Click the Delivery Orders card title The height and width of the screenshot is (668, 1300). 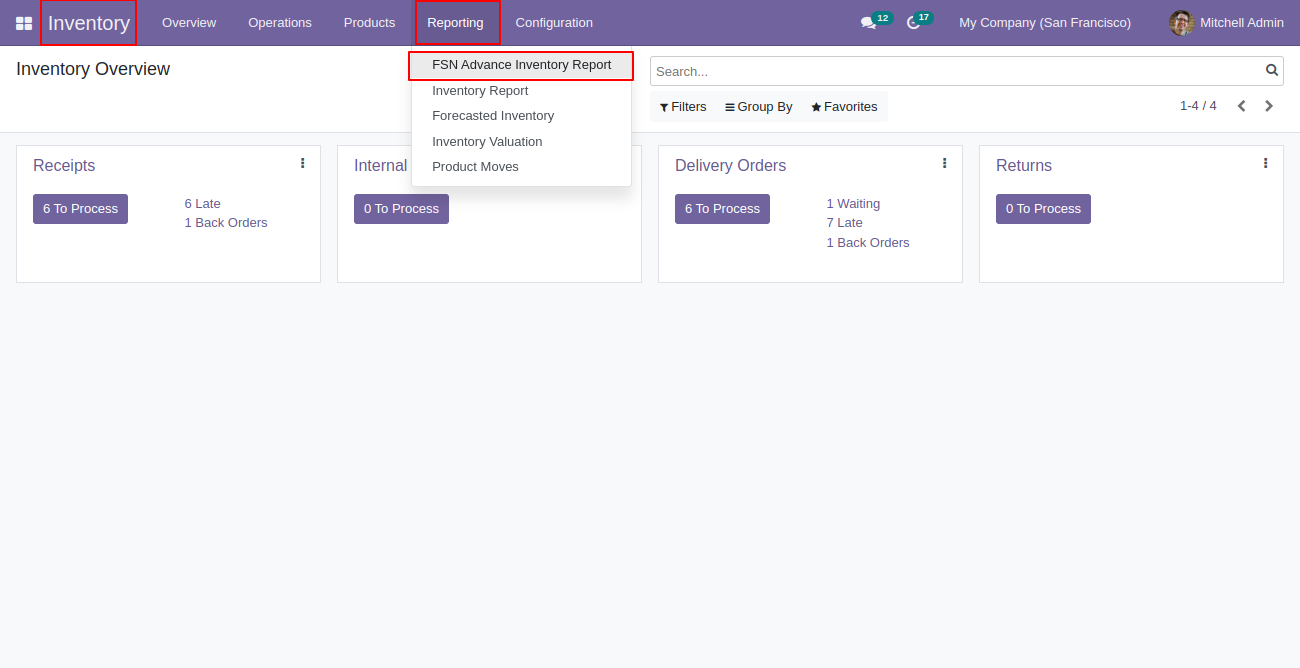pos(730,166)
